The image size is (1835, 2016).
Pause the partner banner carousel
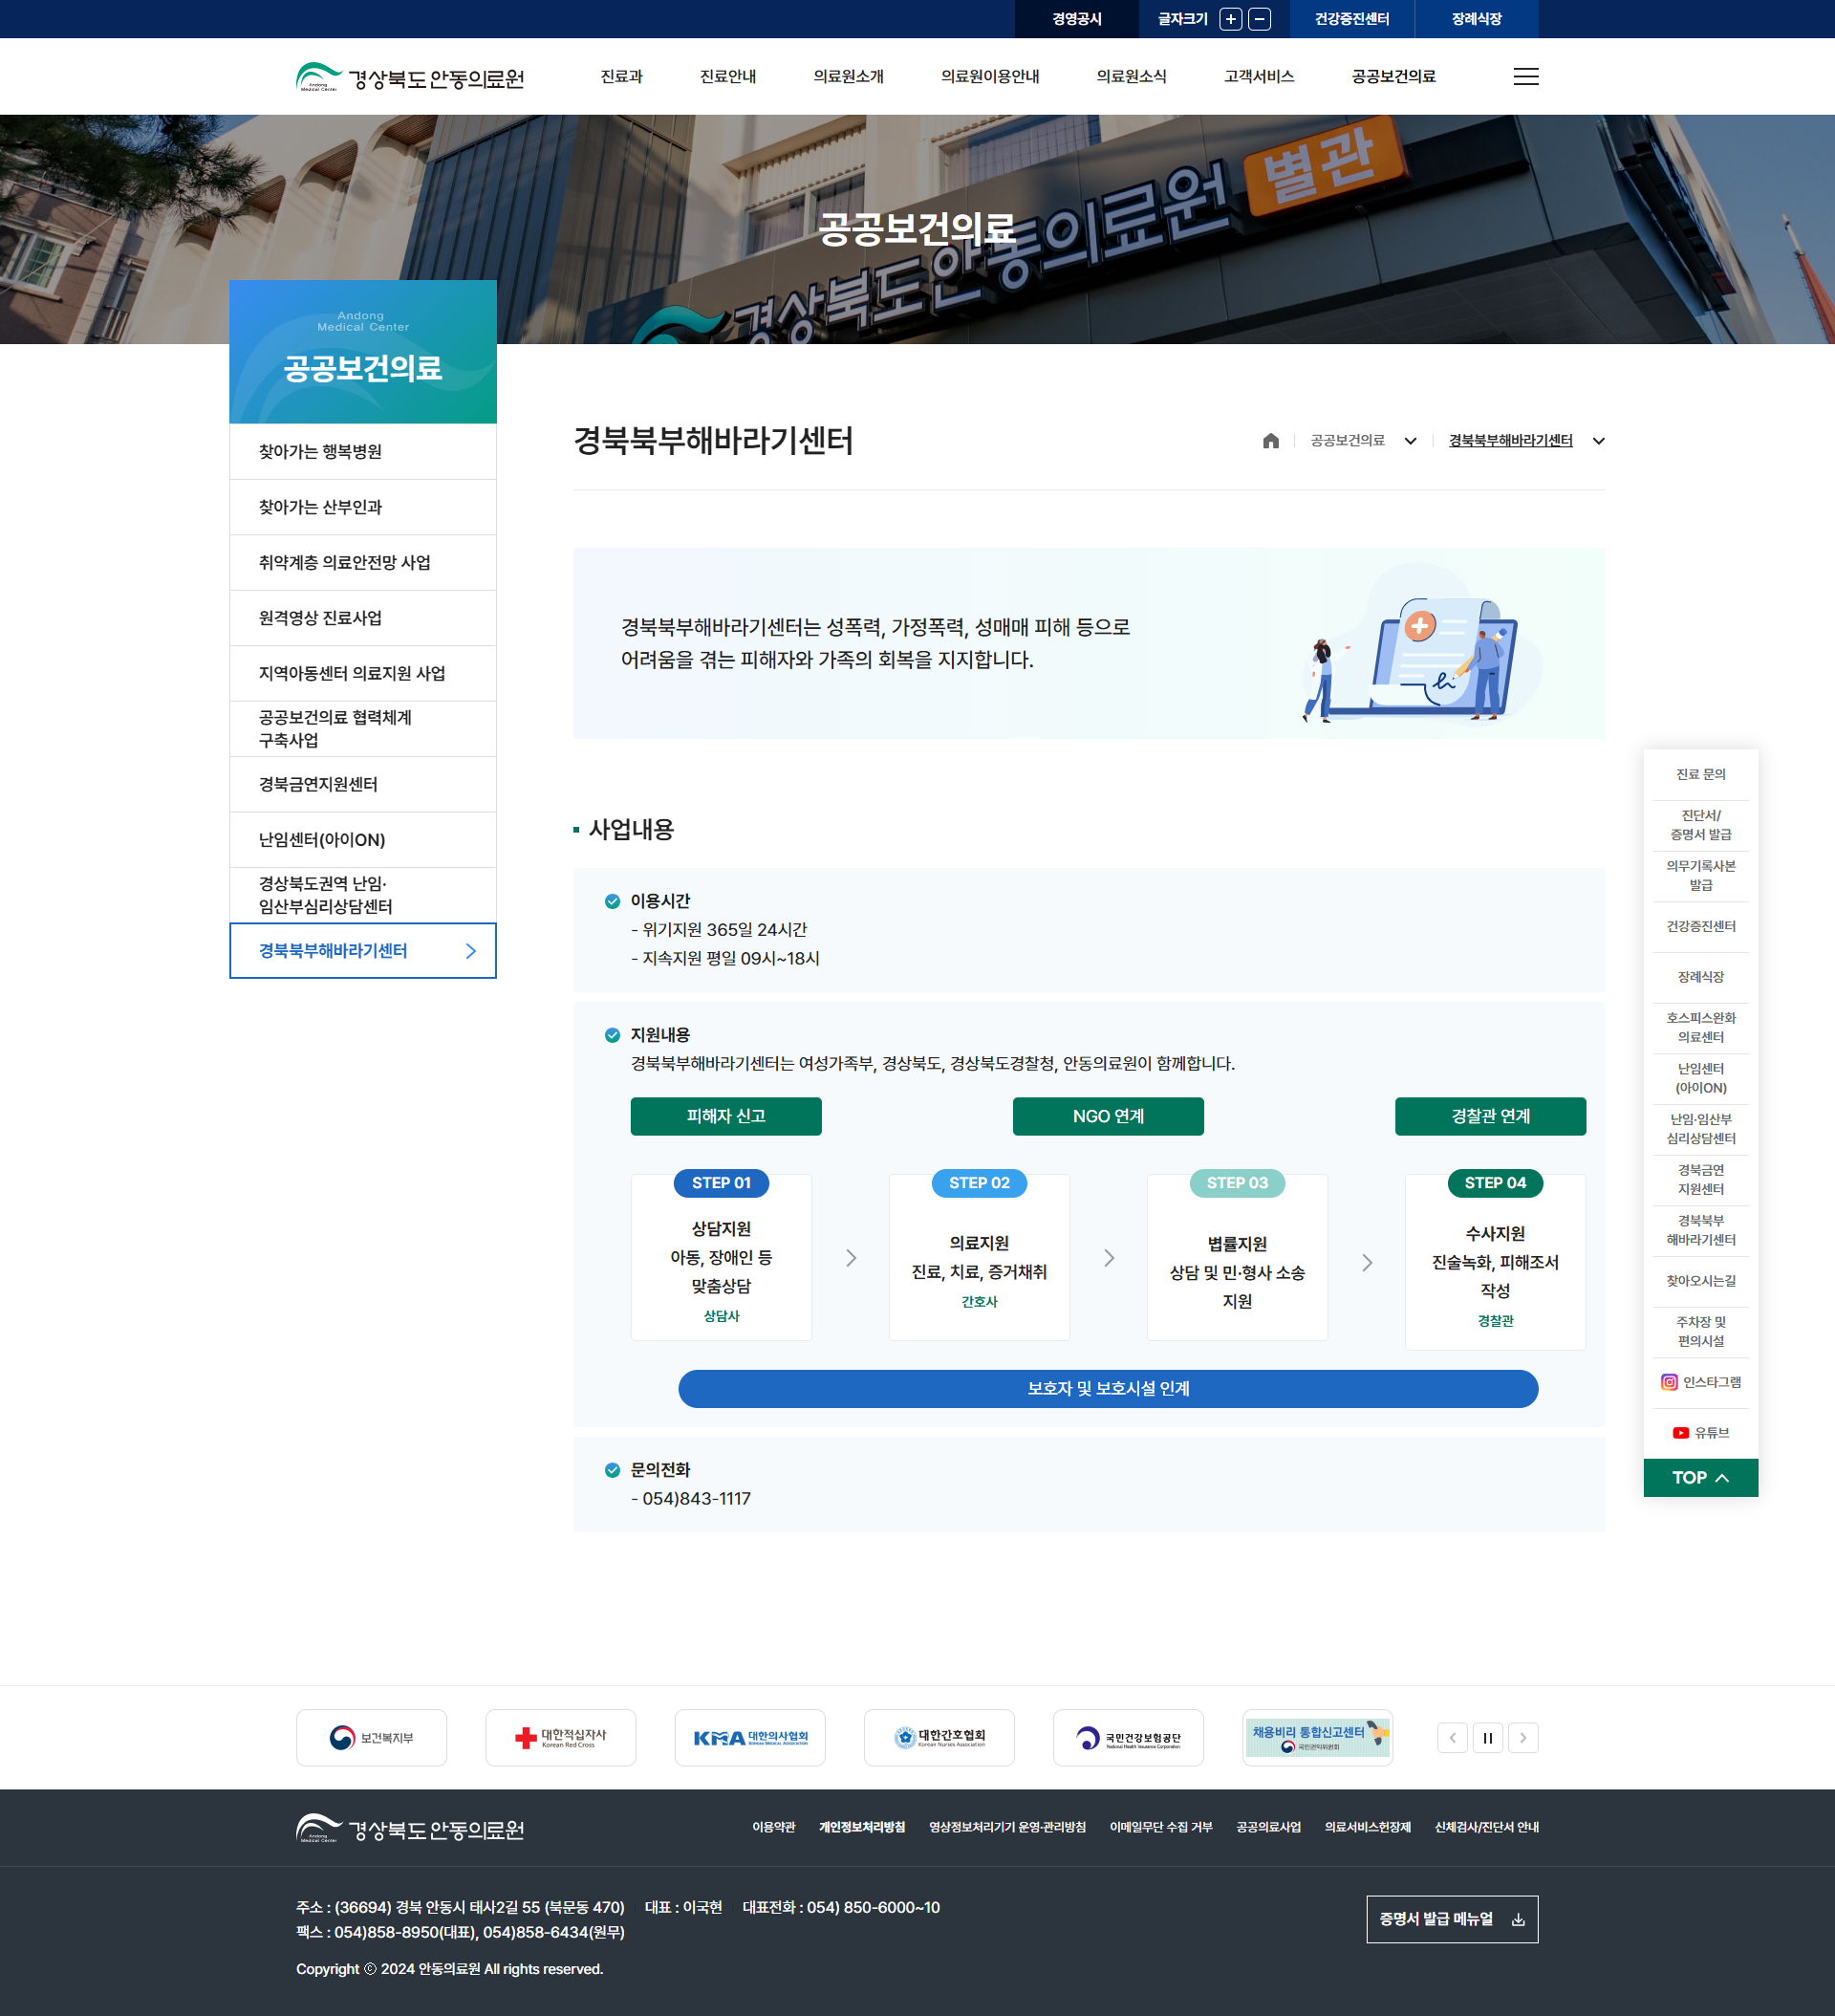tap(1487, 1738)
